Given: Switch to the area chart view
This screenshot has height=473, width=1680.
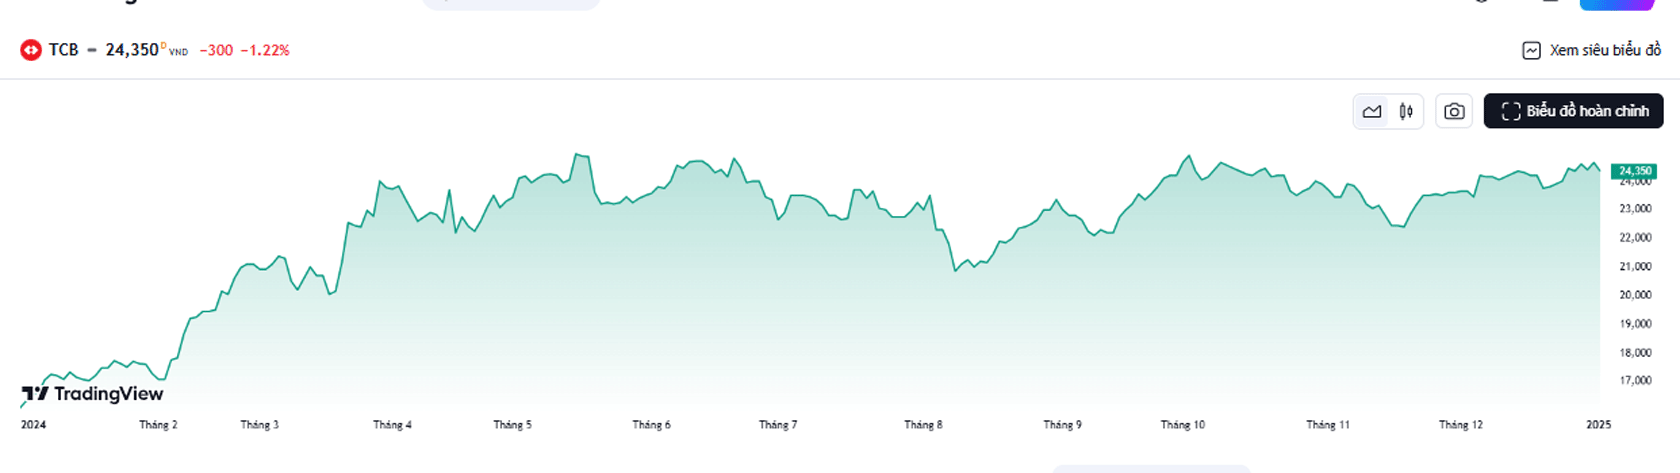Looking at the screenshot, I should 1372,111.
